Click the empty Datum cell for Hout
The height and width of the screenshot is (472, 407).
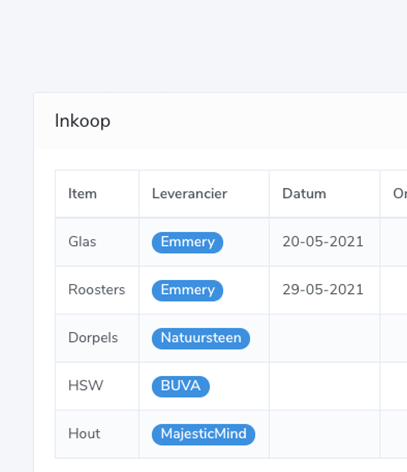(324, 434)
